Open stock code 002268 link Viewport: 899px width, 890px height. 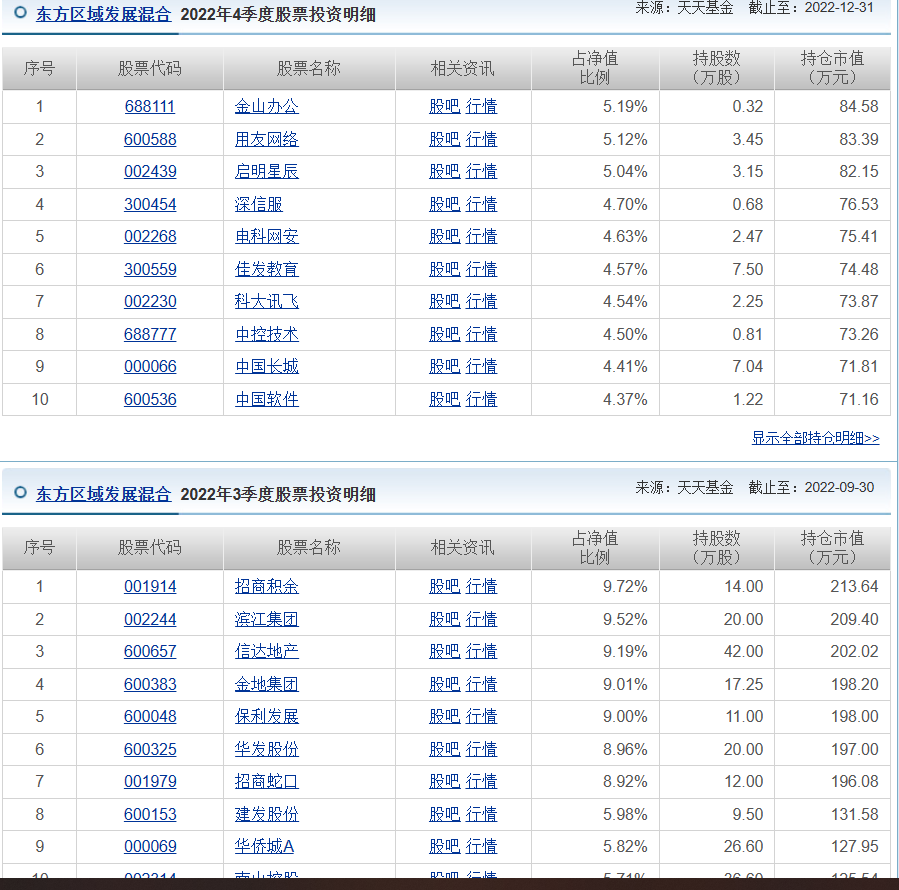tap(150, 236)
